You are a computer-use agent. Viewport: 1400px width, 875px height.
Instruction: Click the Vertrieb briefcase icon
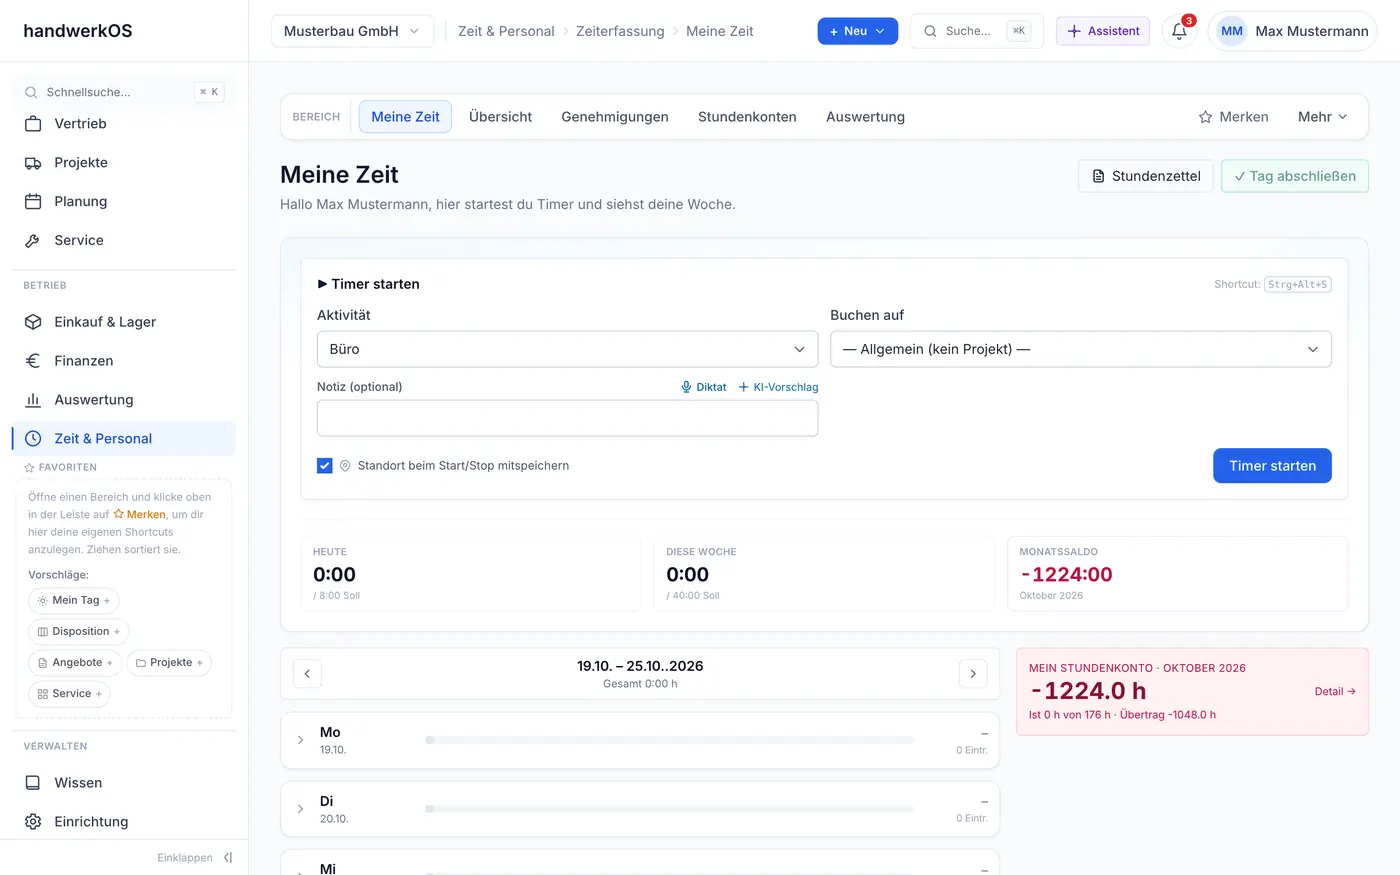(33, 124)
